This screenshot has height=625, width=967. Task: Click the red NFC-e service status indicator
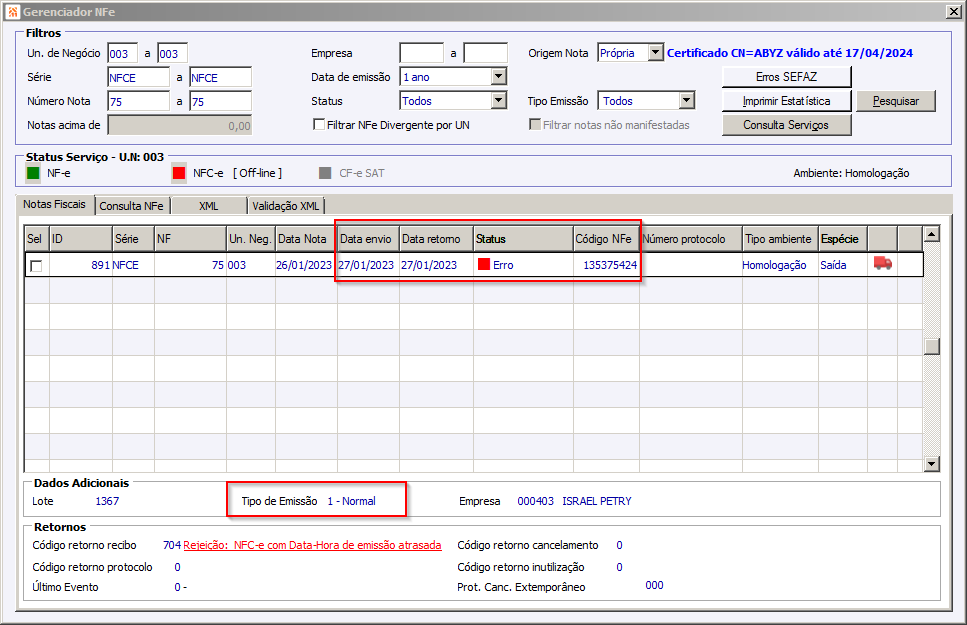click(x=179, y=173)
